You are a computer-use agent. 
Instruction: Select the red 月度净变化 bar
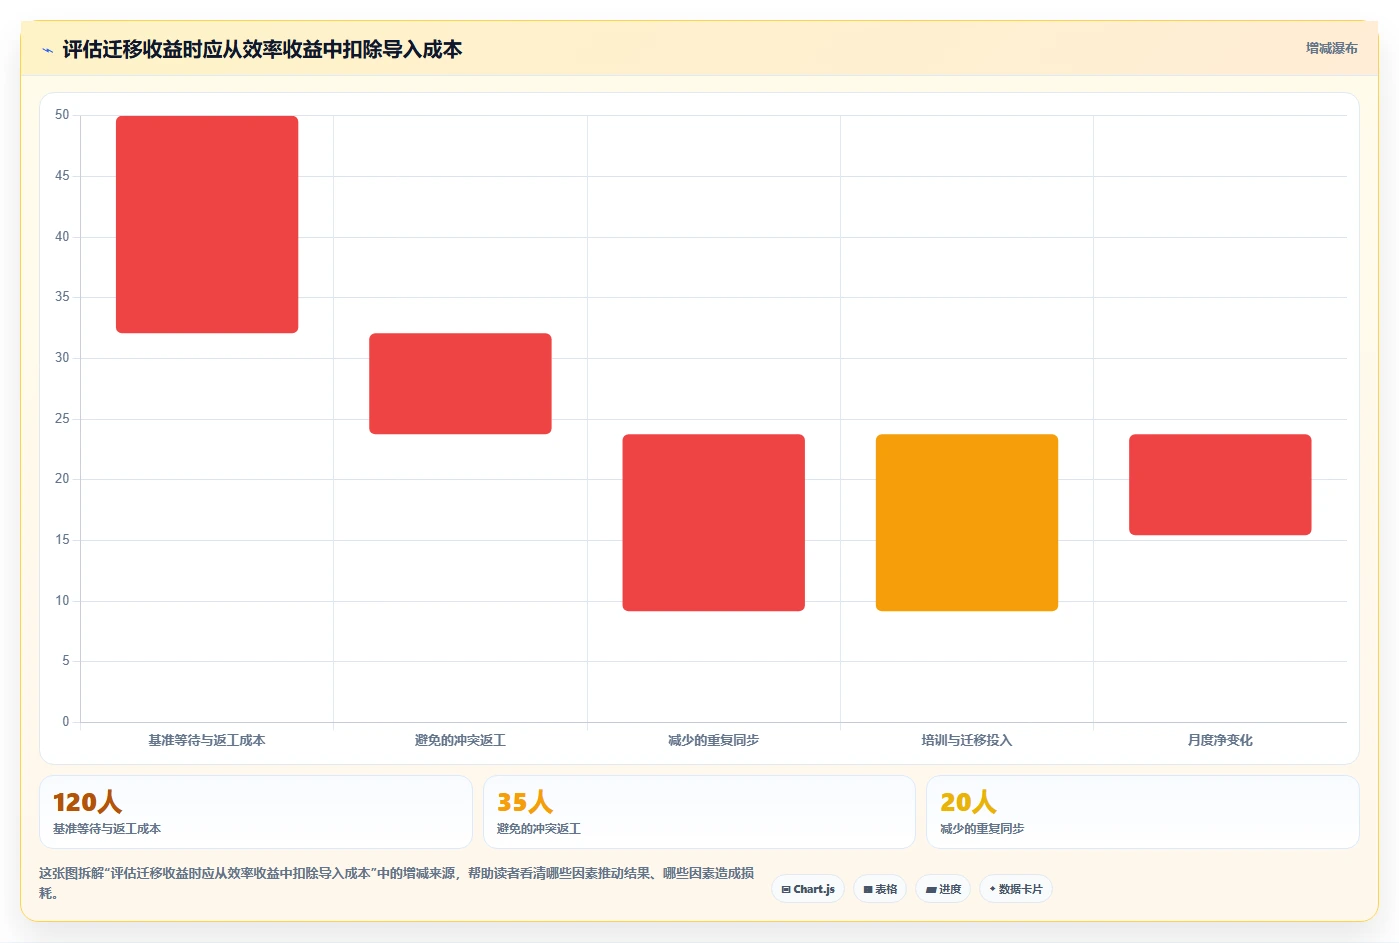click(1220, 484)
